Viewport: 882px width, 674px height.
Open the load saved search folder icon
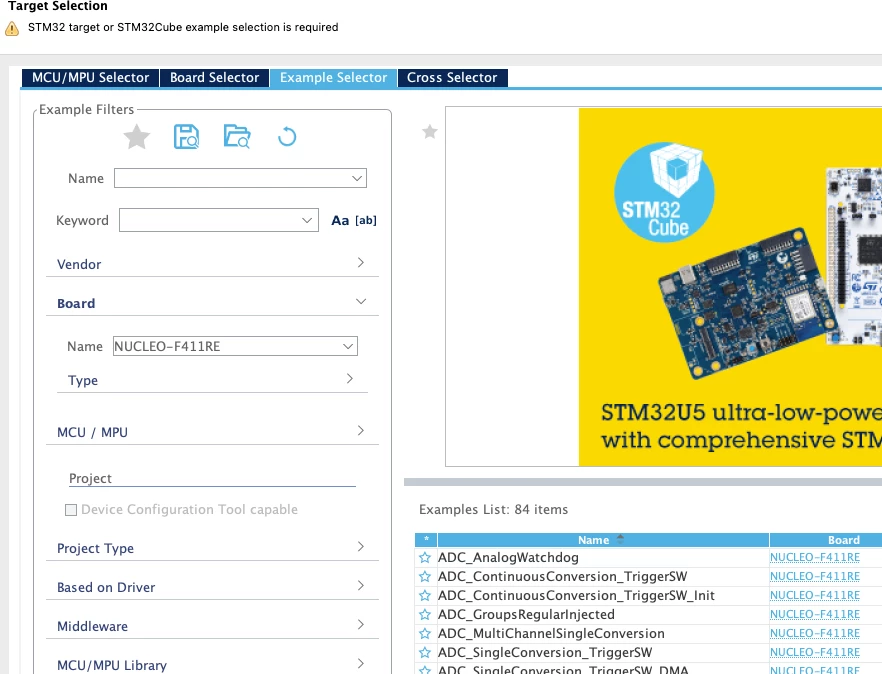point(237,137)
